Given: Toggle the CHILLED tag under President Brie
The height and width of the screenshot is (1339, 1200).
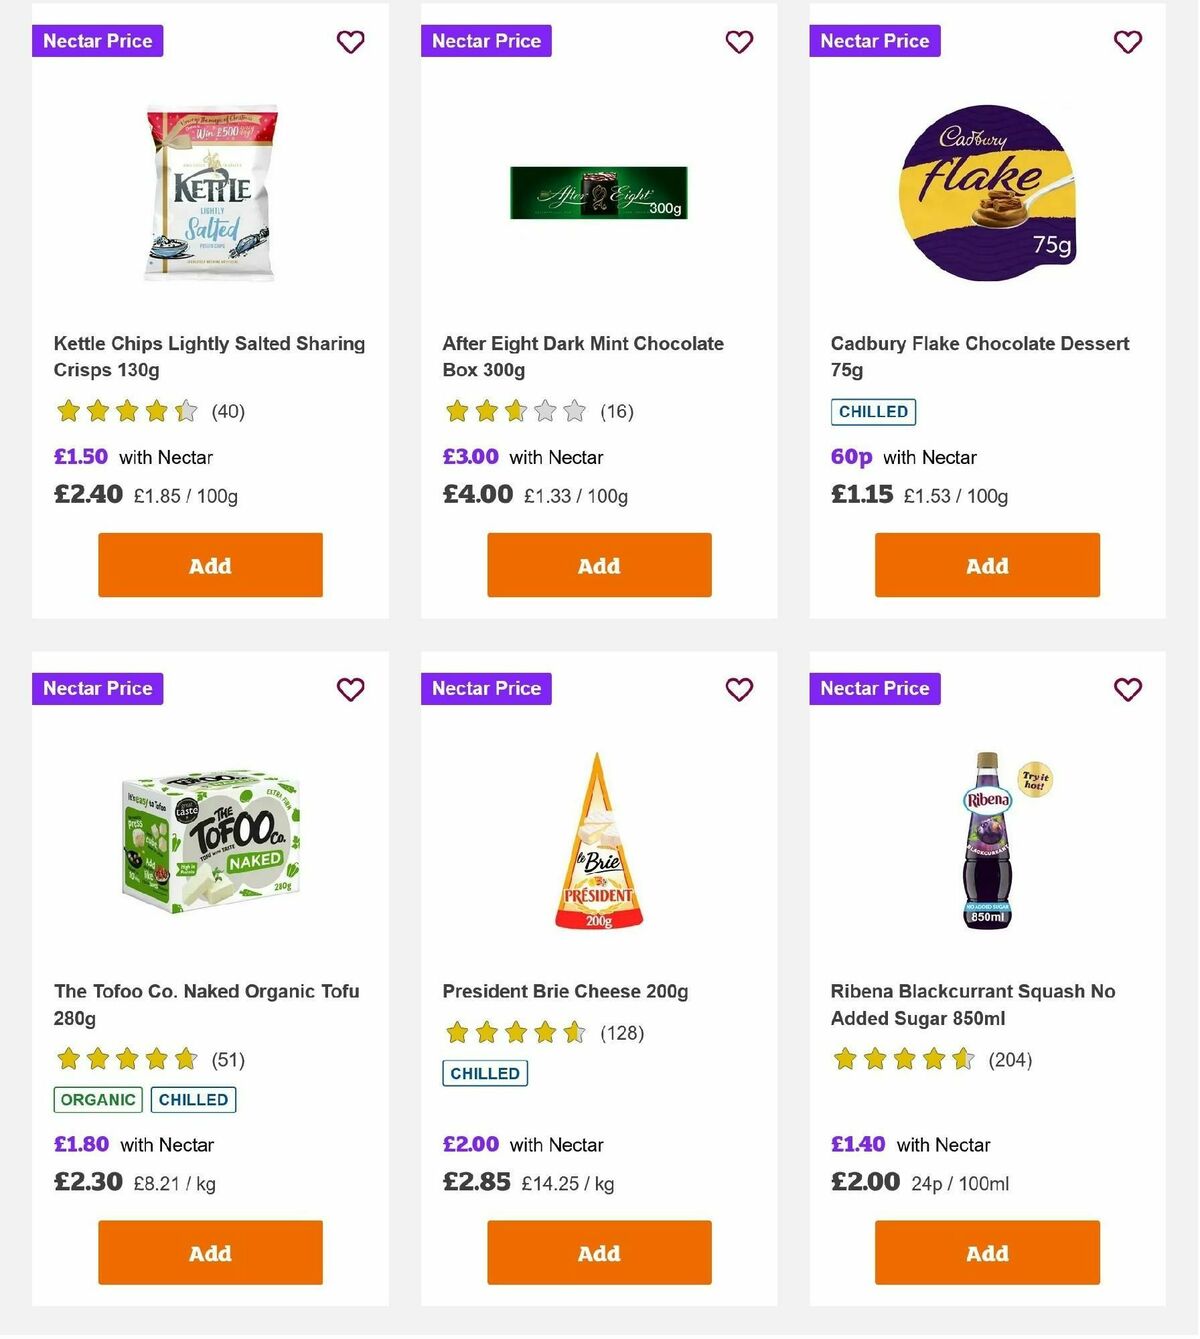Looking at the screenshot, I should pyautogui.click(x=485, y=1073).
